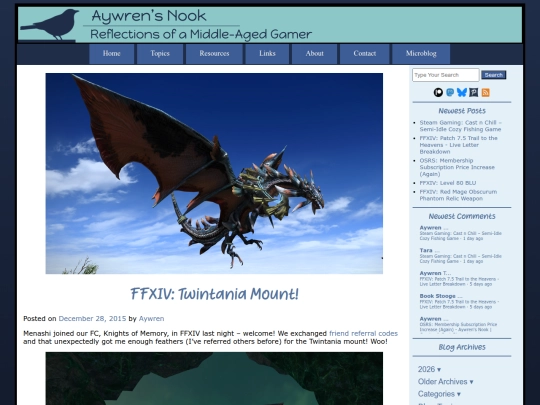Expand the Categories list
The width and height of the screenshot is (540, 405).
(439, 394)
